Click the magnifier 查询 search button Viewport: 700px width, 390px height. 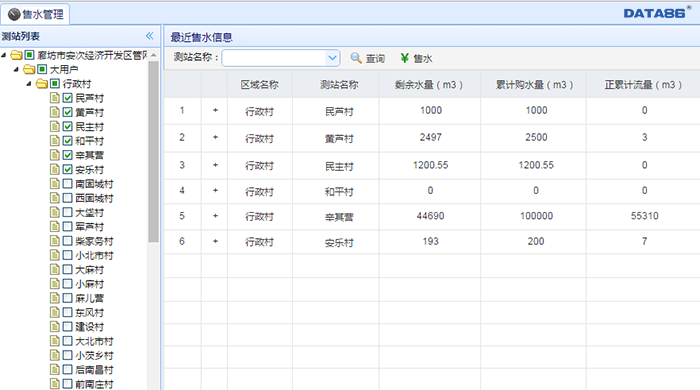point(367,58)
